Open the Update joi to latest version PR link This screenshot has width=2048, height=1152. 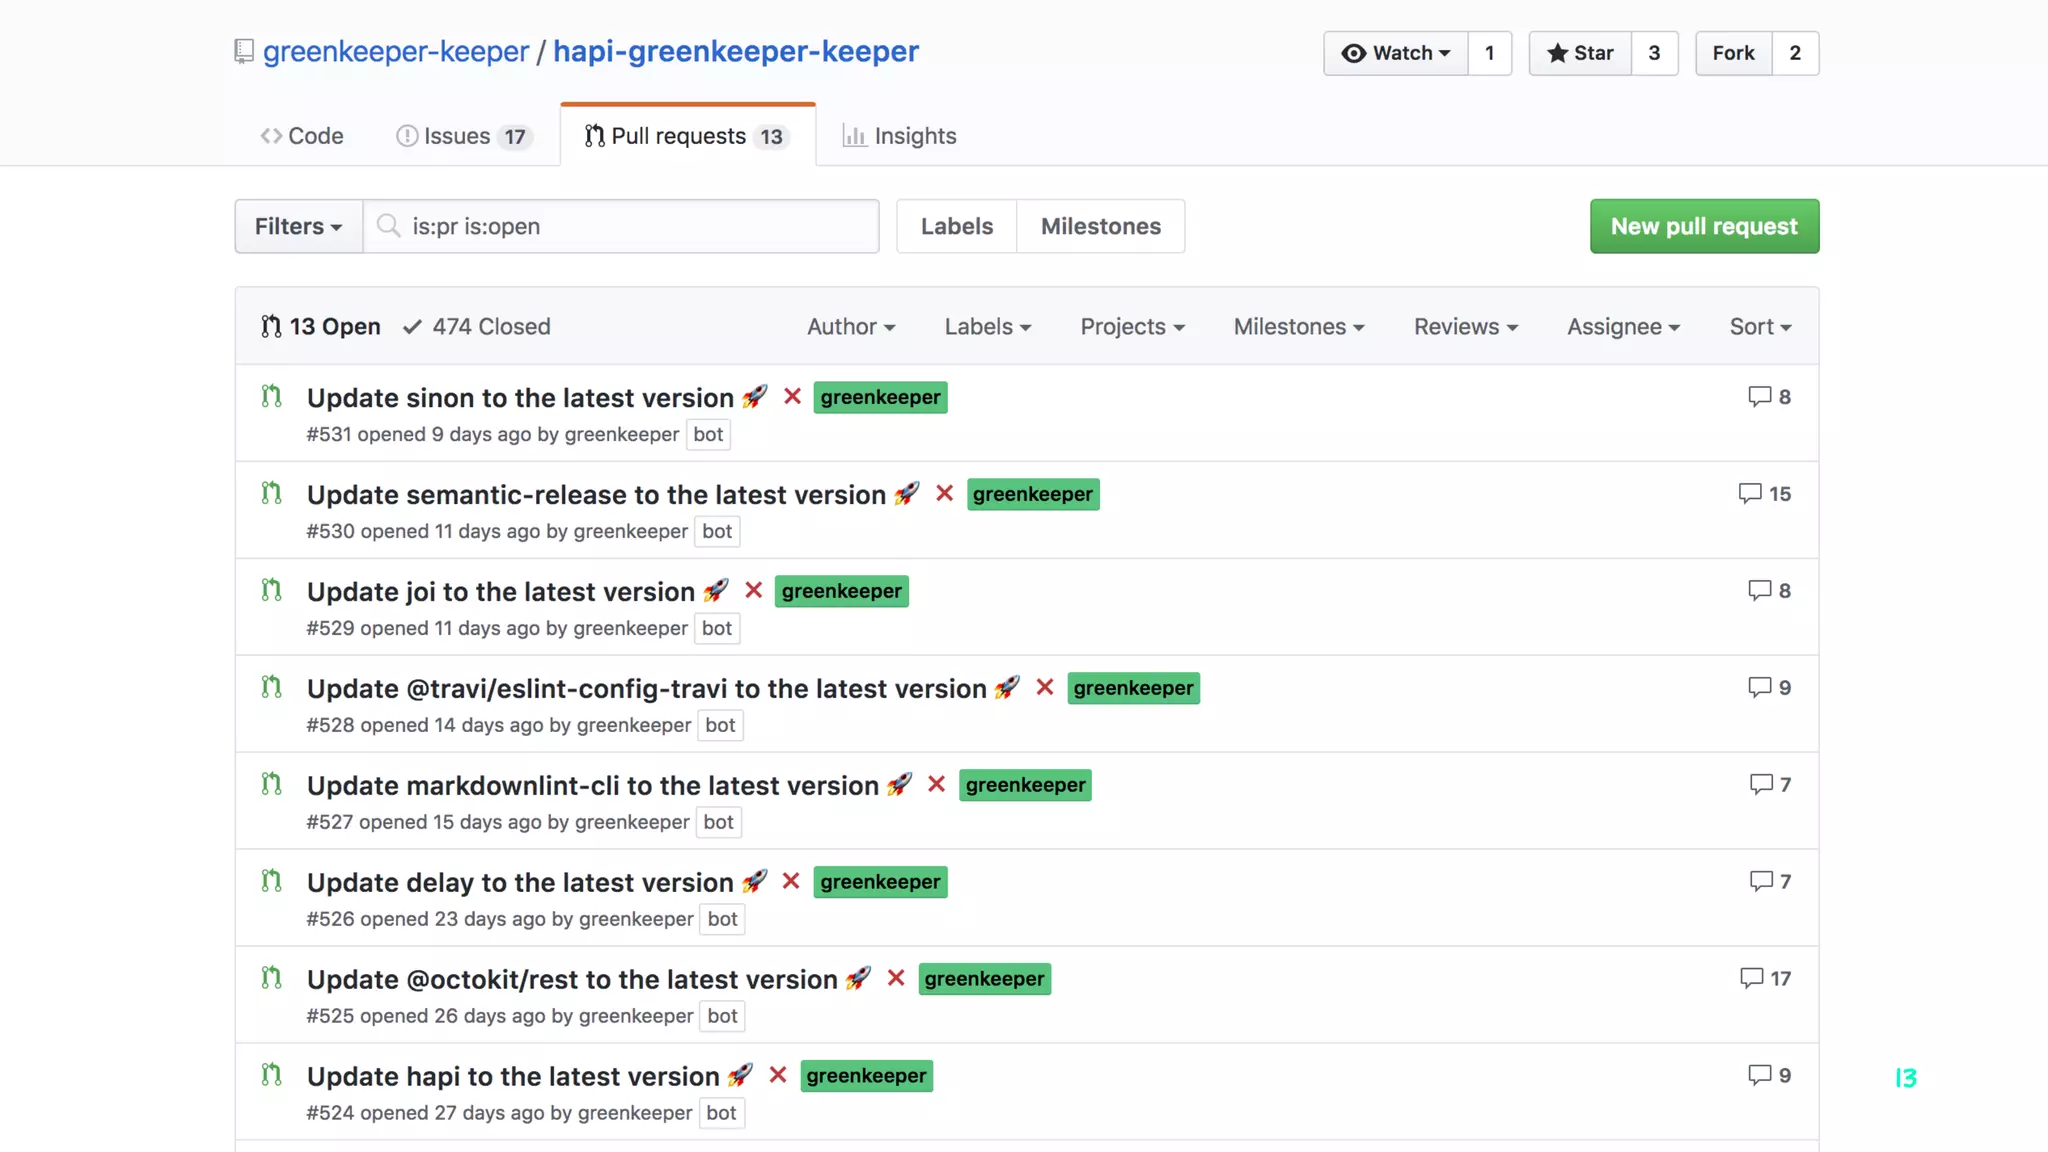pos(500,591)
